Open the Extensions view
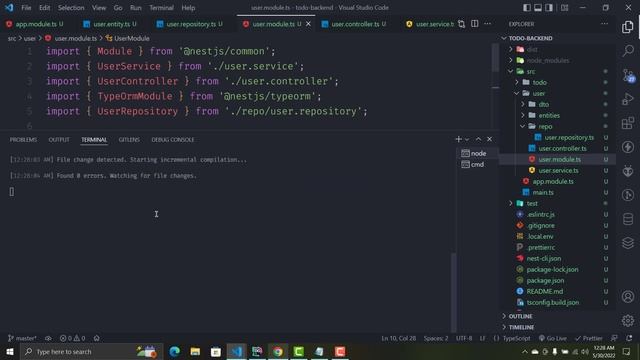The image size is (640, 360). point(628,123)
